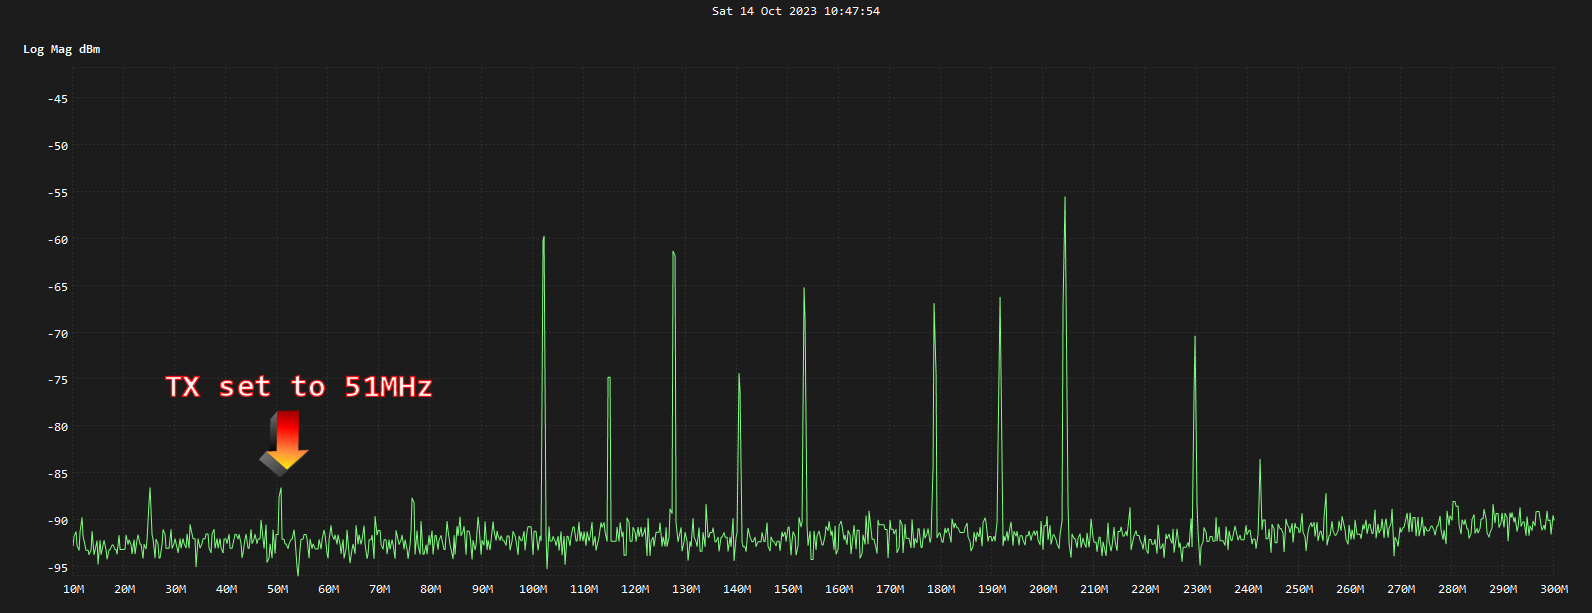Click the -45 dBm y-axis label
Screen dimensions: 1592x613
coord(58,99)
